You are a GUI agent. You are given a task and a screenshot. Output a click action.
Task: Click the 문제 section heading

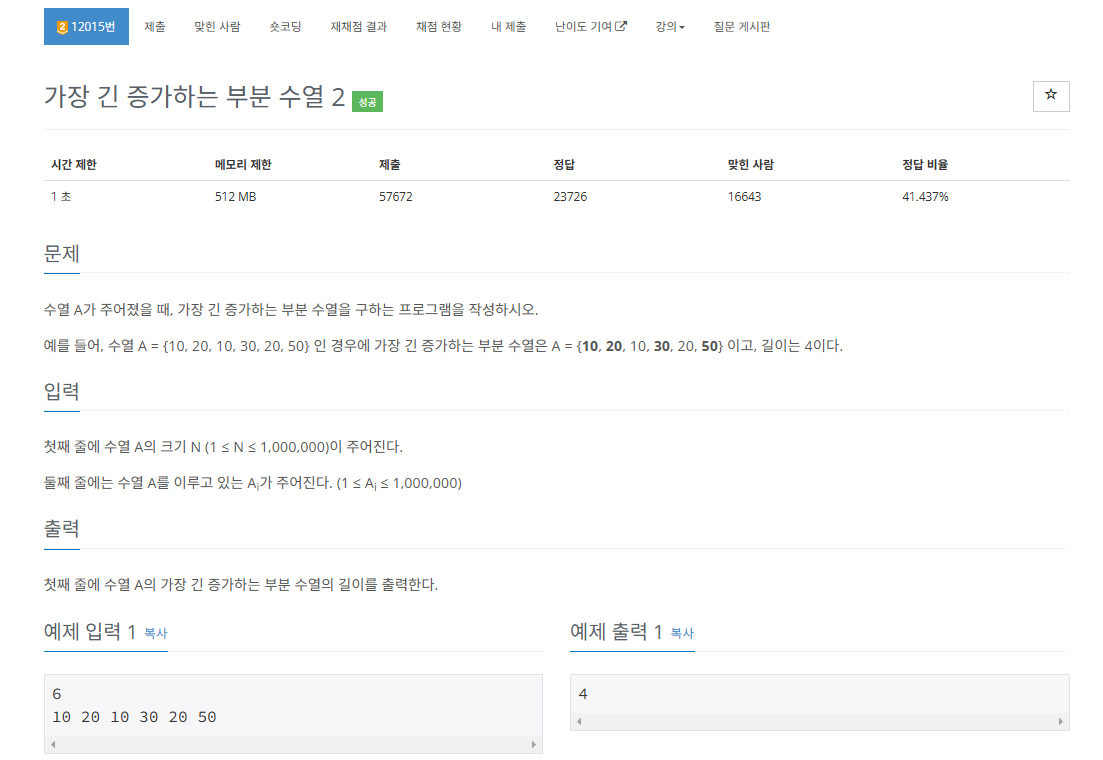(x=62, y=254)
